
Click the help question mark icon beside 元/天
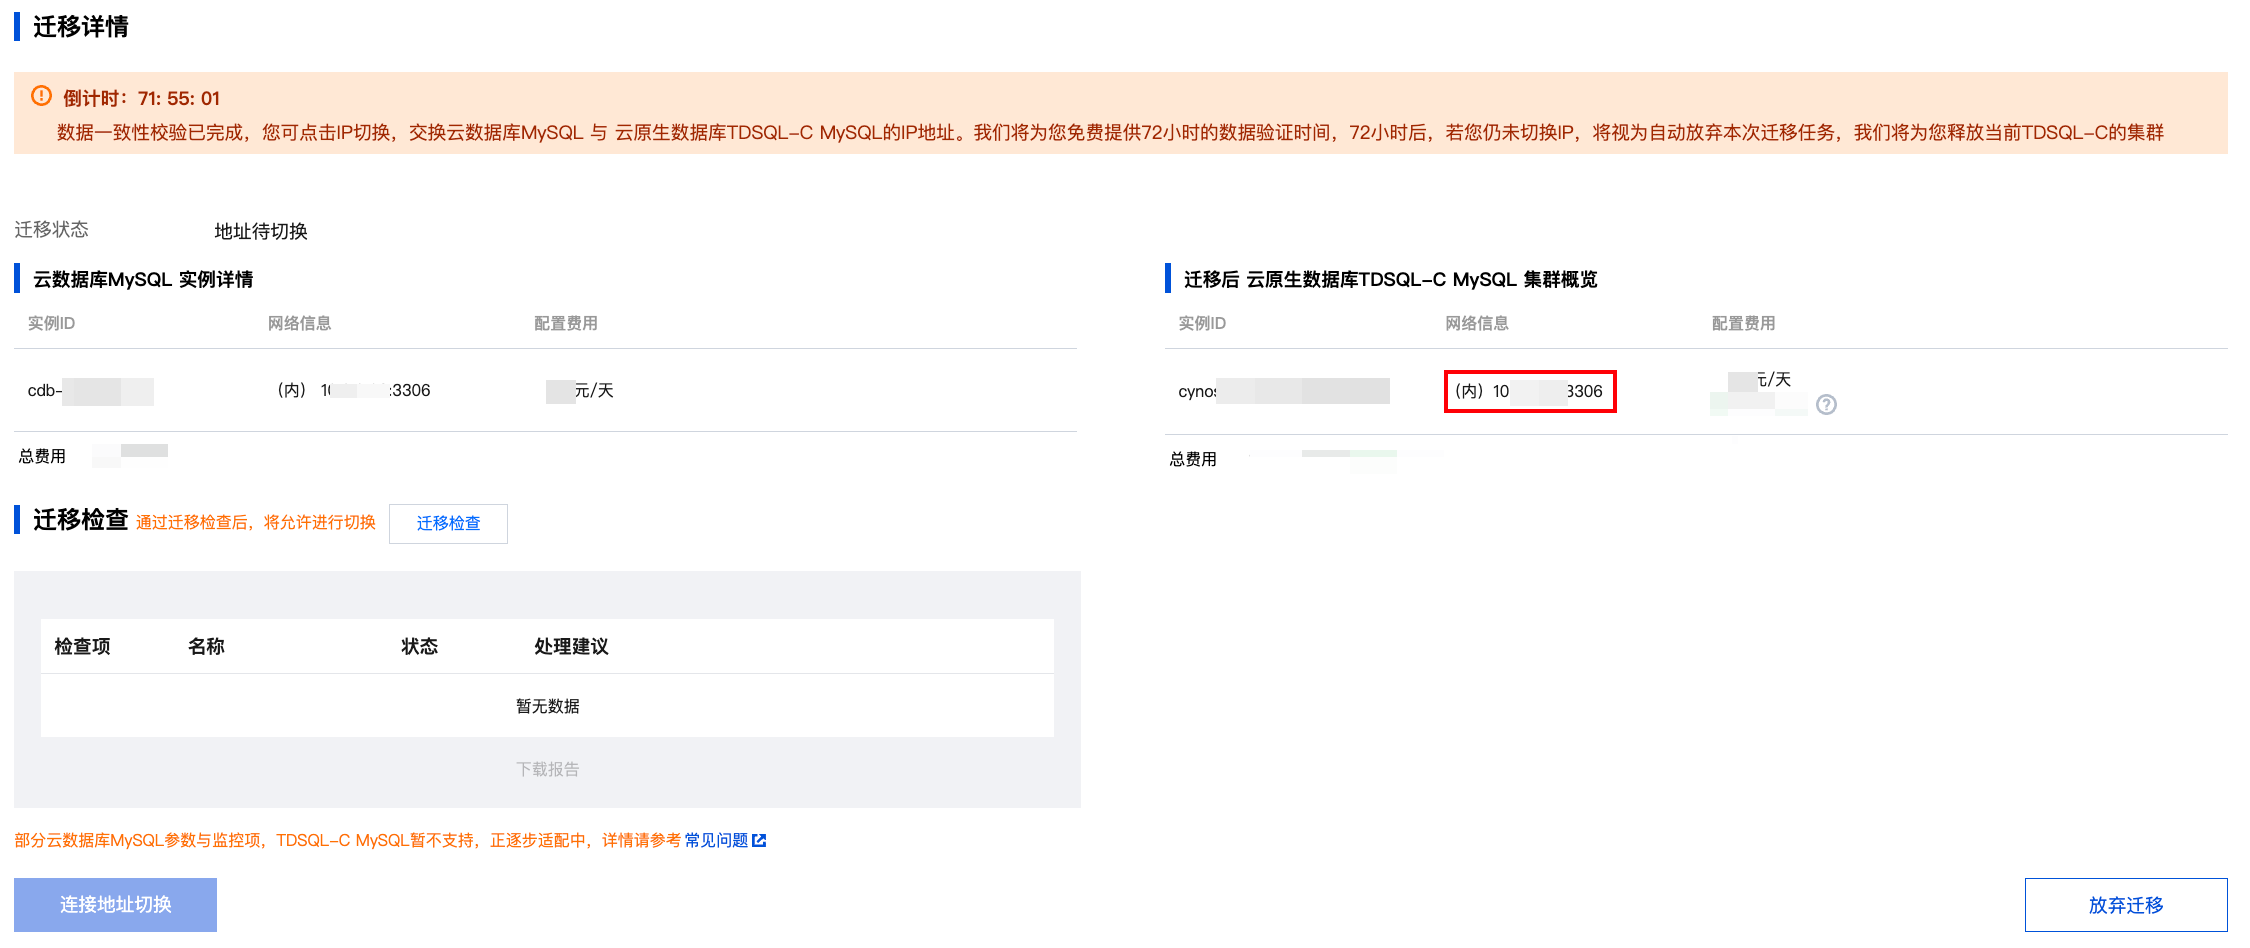pyautogui.click(x=1826, y=405)
